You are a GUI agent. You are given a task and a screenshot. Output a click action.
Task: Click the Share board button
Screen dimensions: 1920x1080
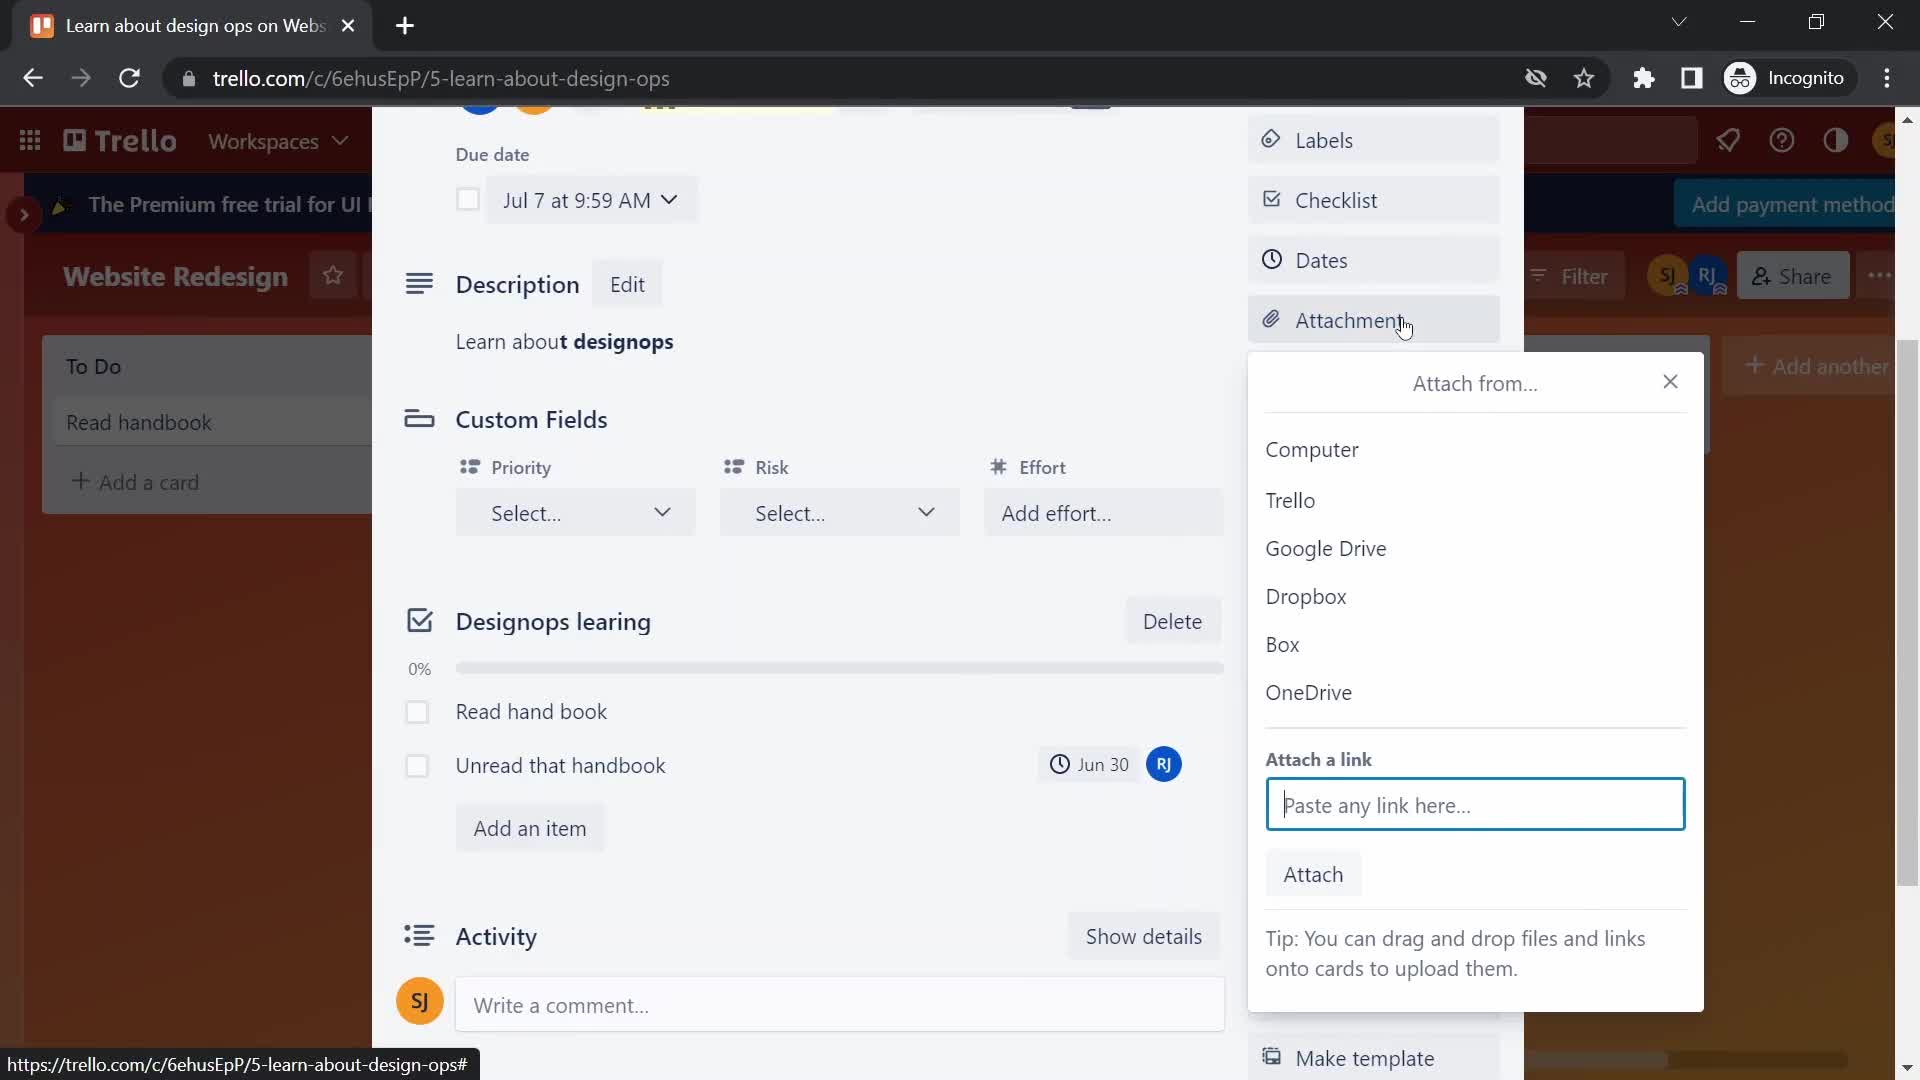click(x=1792, y=276)
